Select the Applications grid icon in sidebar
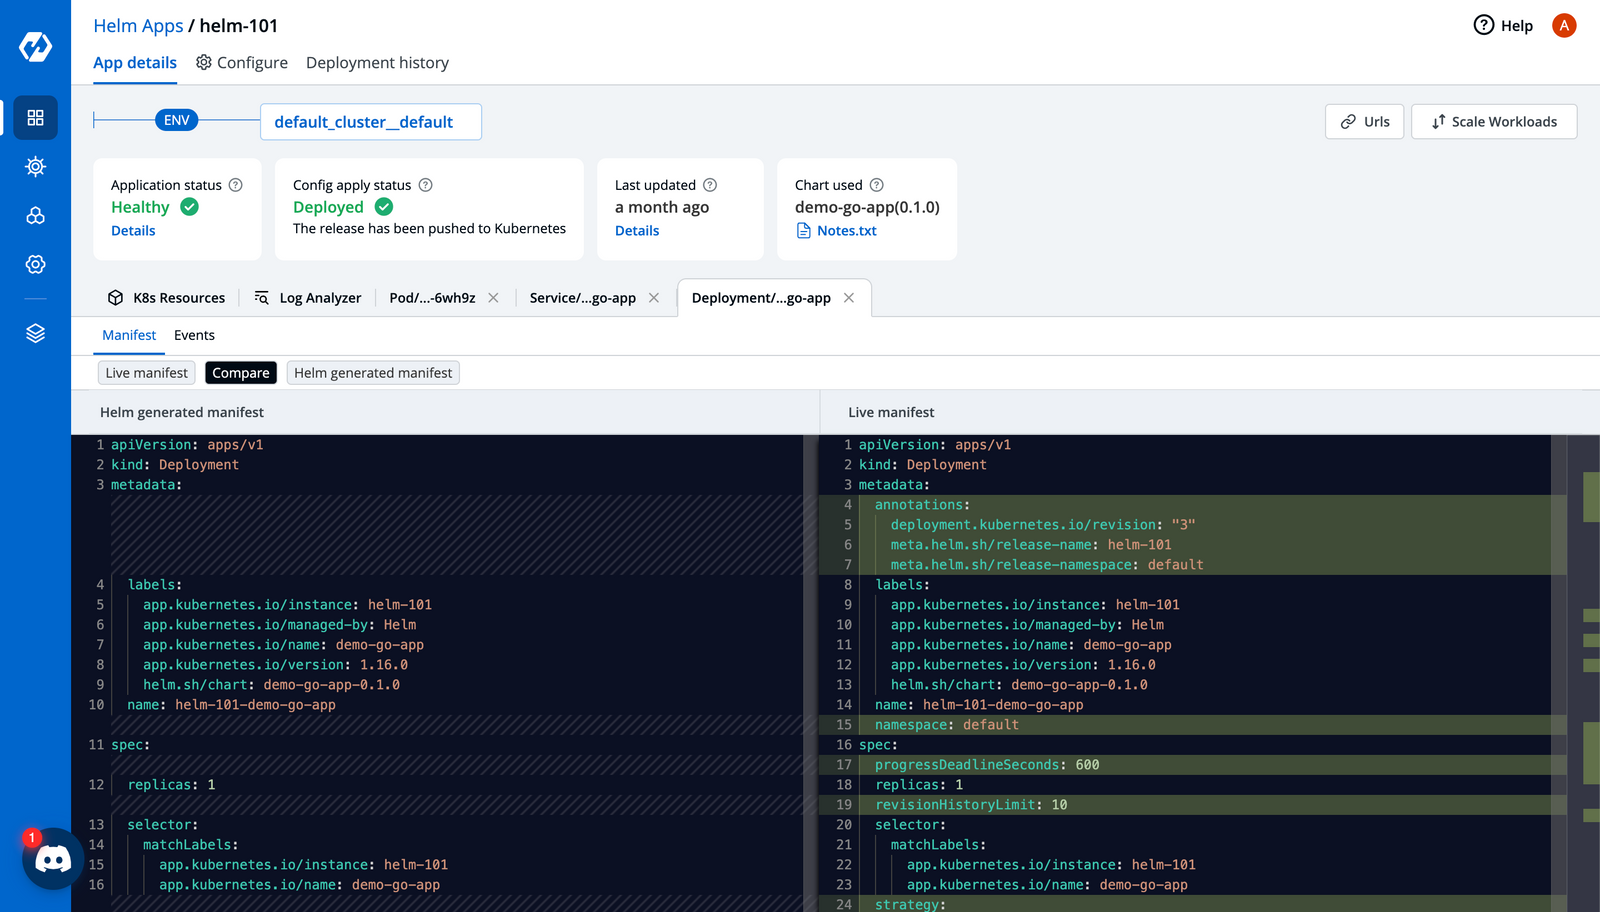The image size is (1600, 912). click(x=35, y=117)
